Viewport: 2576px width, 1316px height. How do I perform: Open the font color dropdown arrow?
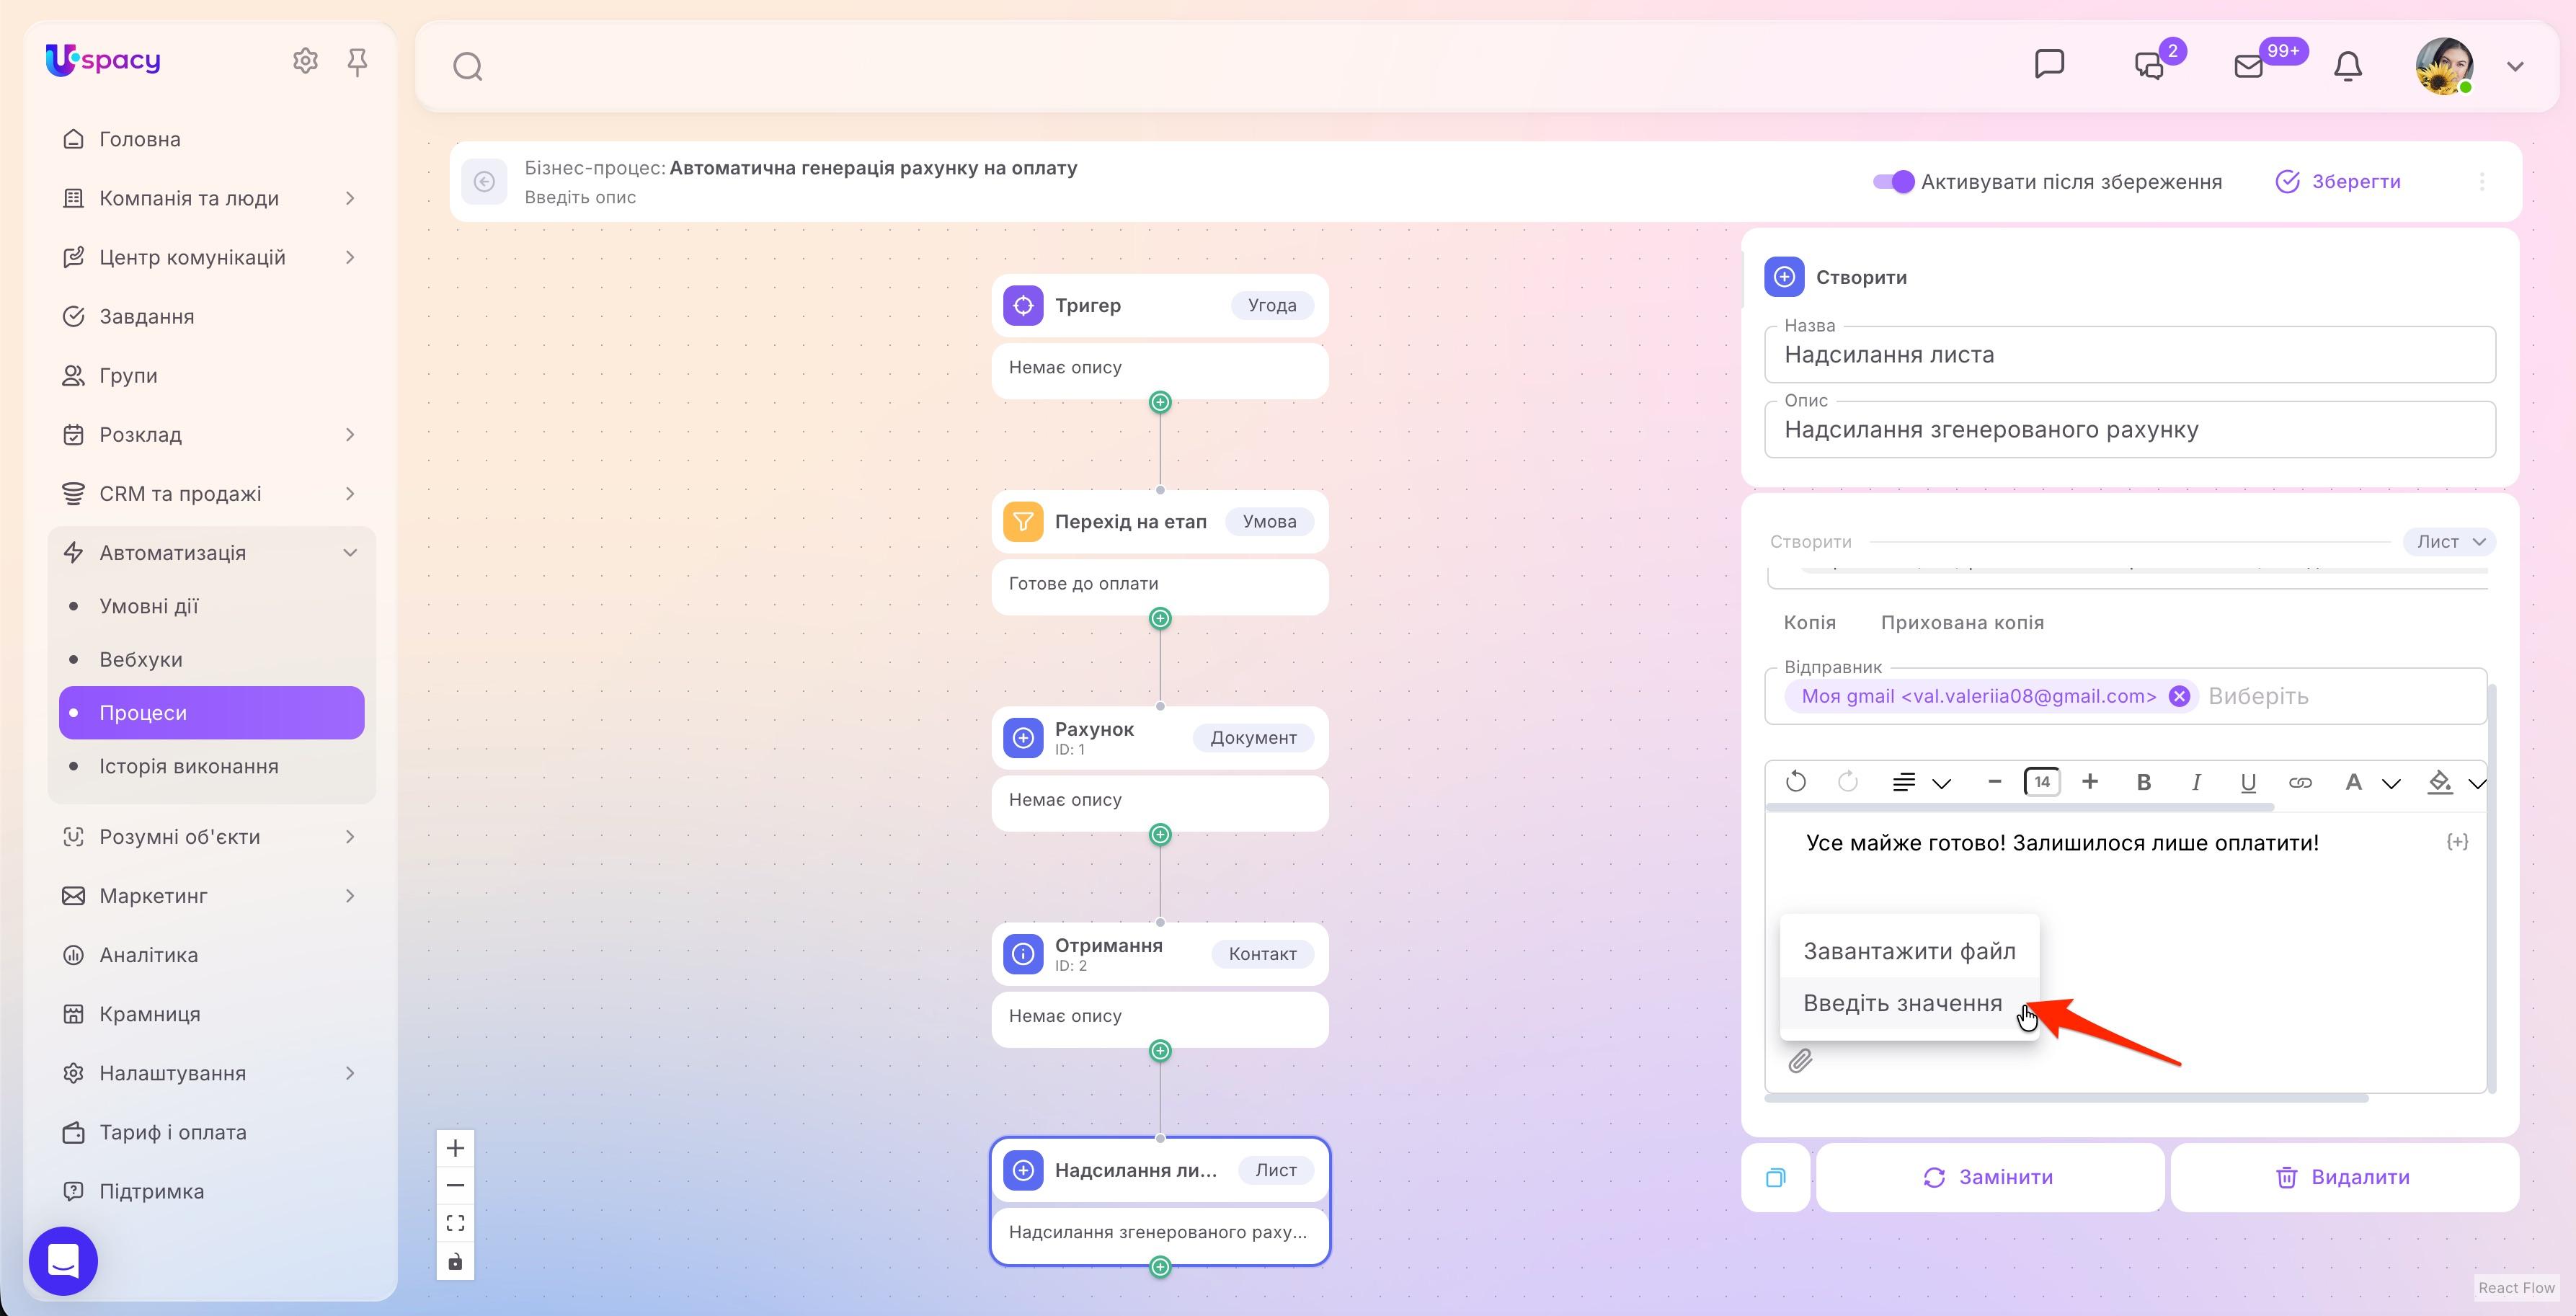point(2390,783)
